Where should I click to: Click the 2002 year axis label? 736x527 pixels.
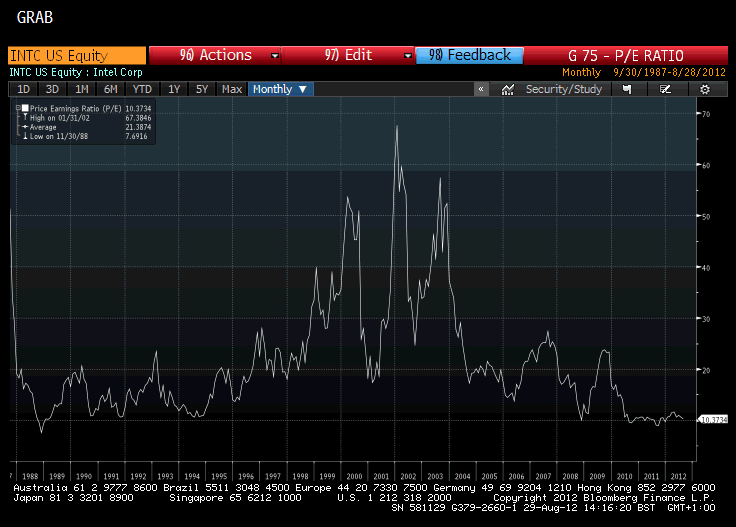click(x=408, y=476)
